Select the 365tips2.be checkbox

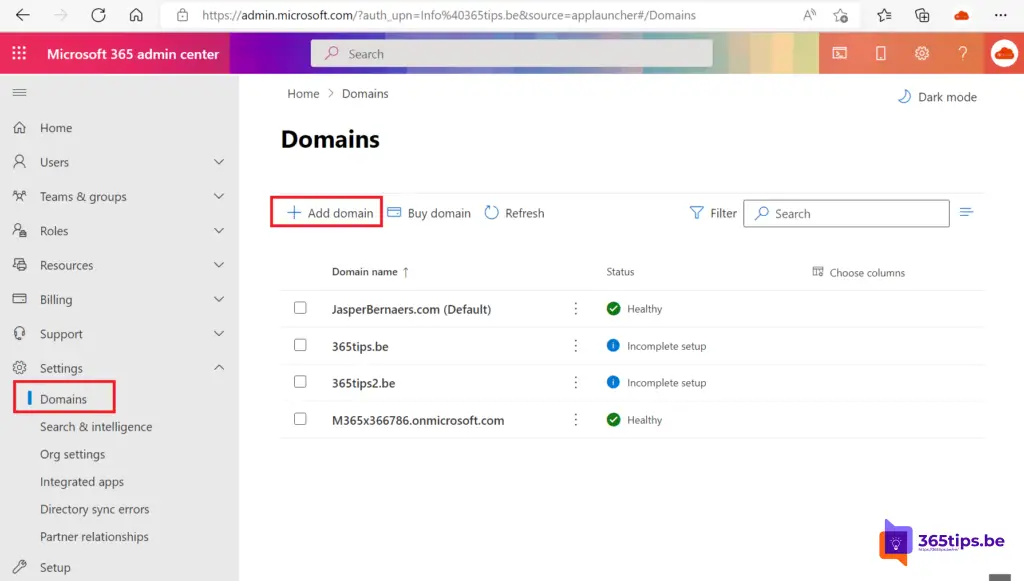(x=300, y=381)
